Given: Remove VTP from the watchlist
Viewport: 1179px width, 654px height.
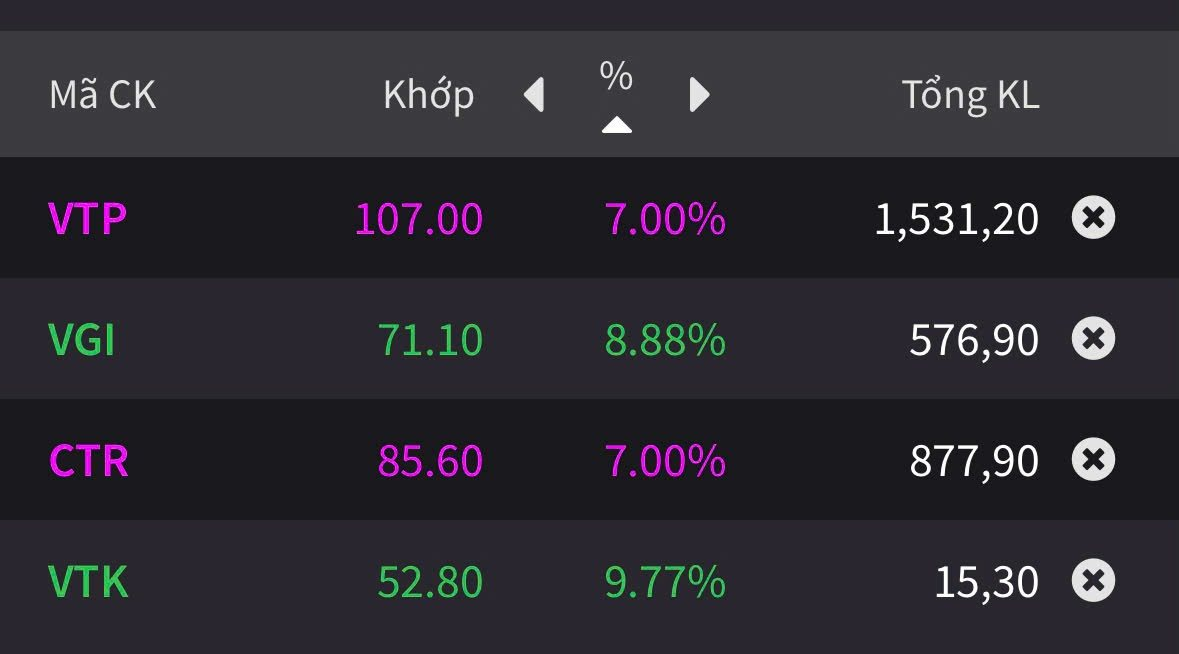Looking at the screenshot, I should 1093,218.
